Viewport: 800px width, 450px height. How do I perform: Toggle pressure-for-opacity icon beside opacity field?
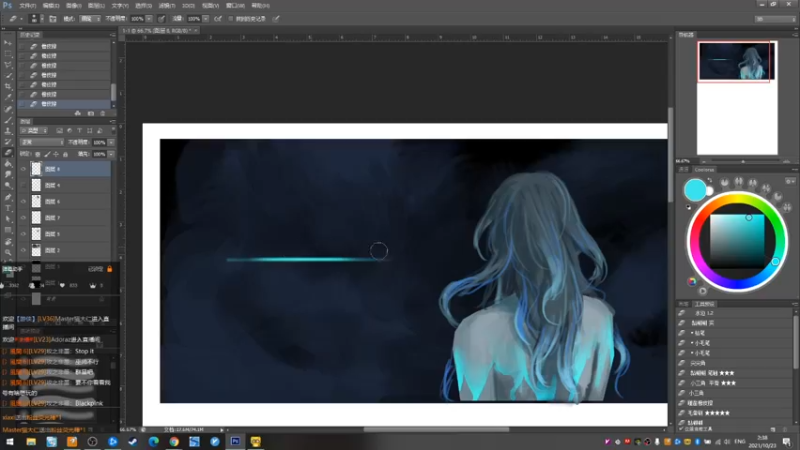pyautogui.click(x=161, y=19)
